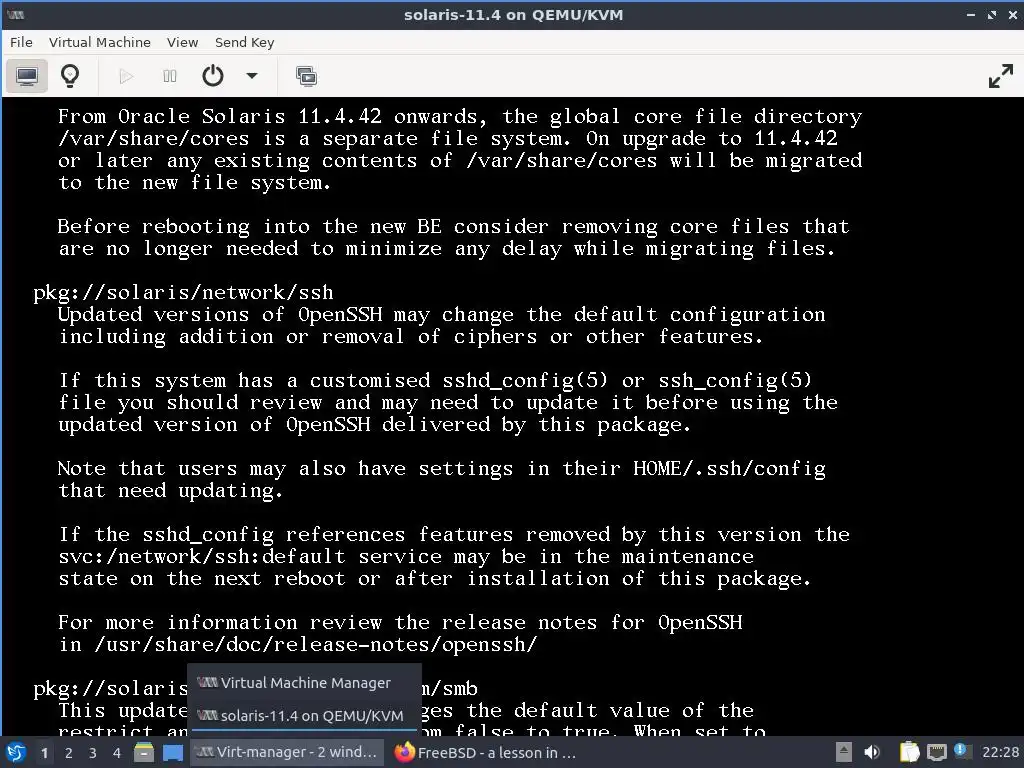Click the Run virtual machine play button
This screenshot has height=768, width=1024.
126,76
